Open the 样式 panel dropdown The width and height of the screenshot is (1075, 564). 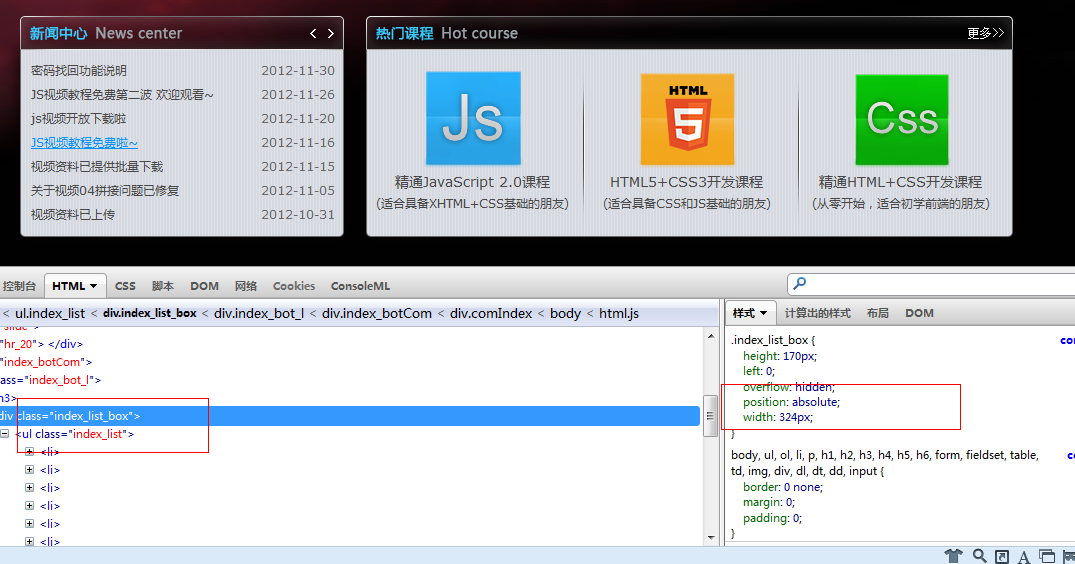(763, 313)
